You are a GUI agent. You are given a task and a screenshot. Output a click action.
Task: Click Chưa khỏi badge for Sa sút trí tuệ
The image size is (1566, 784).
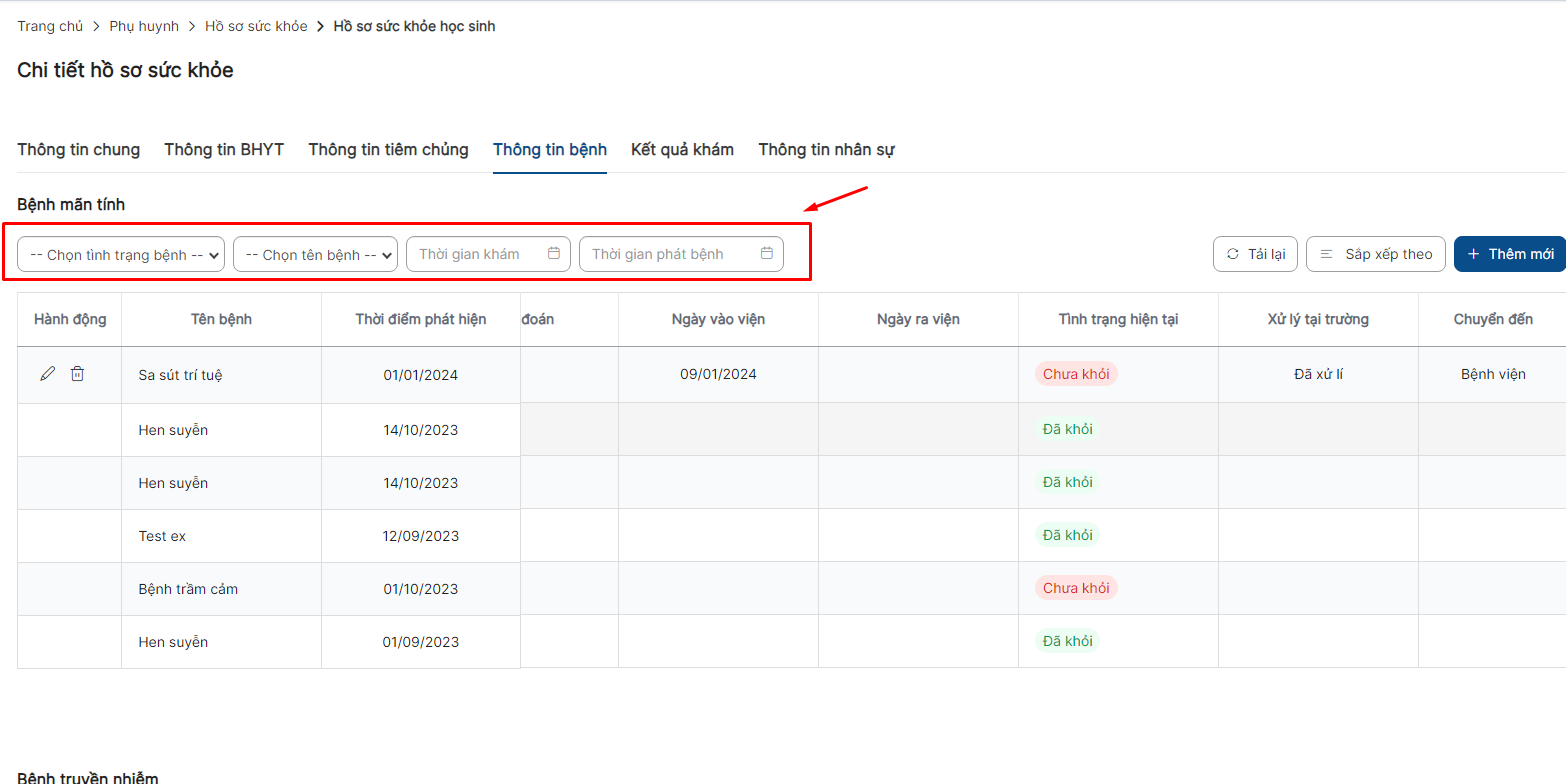[1076, 374]
